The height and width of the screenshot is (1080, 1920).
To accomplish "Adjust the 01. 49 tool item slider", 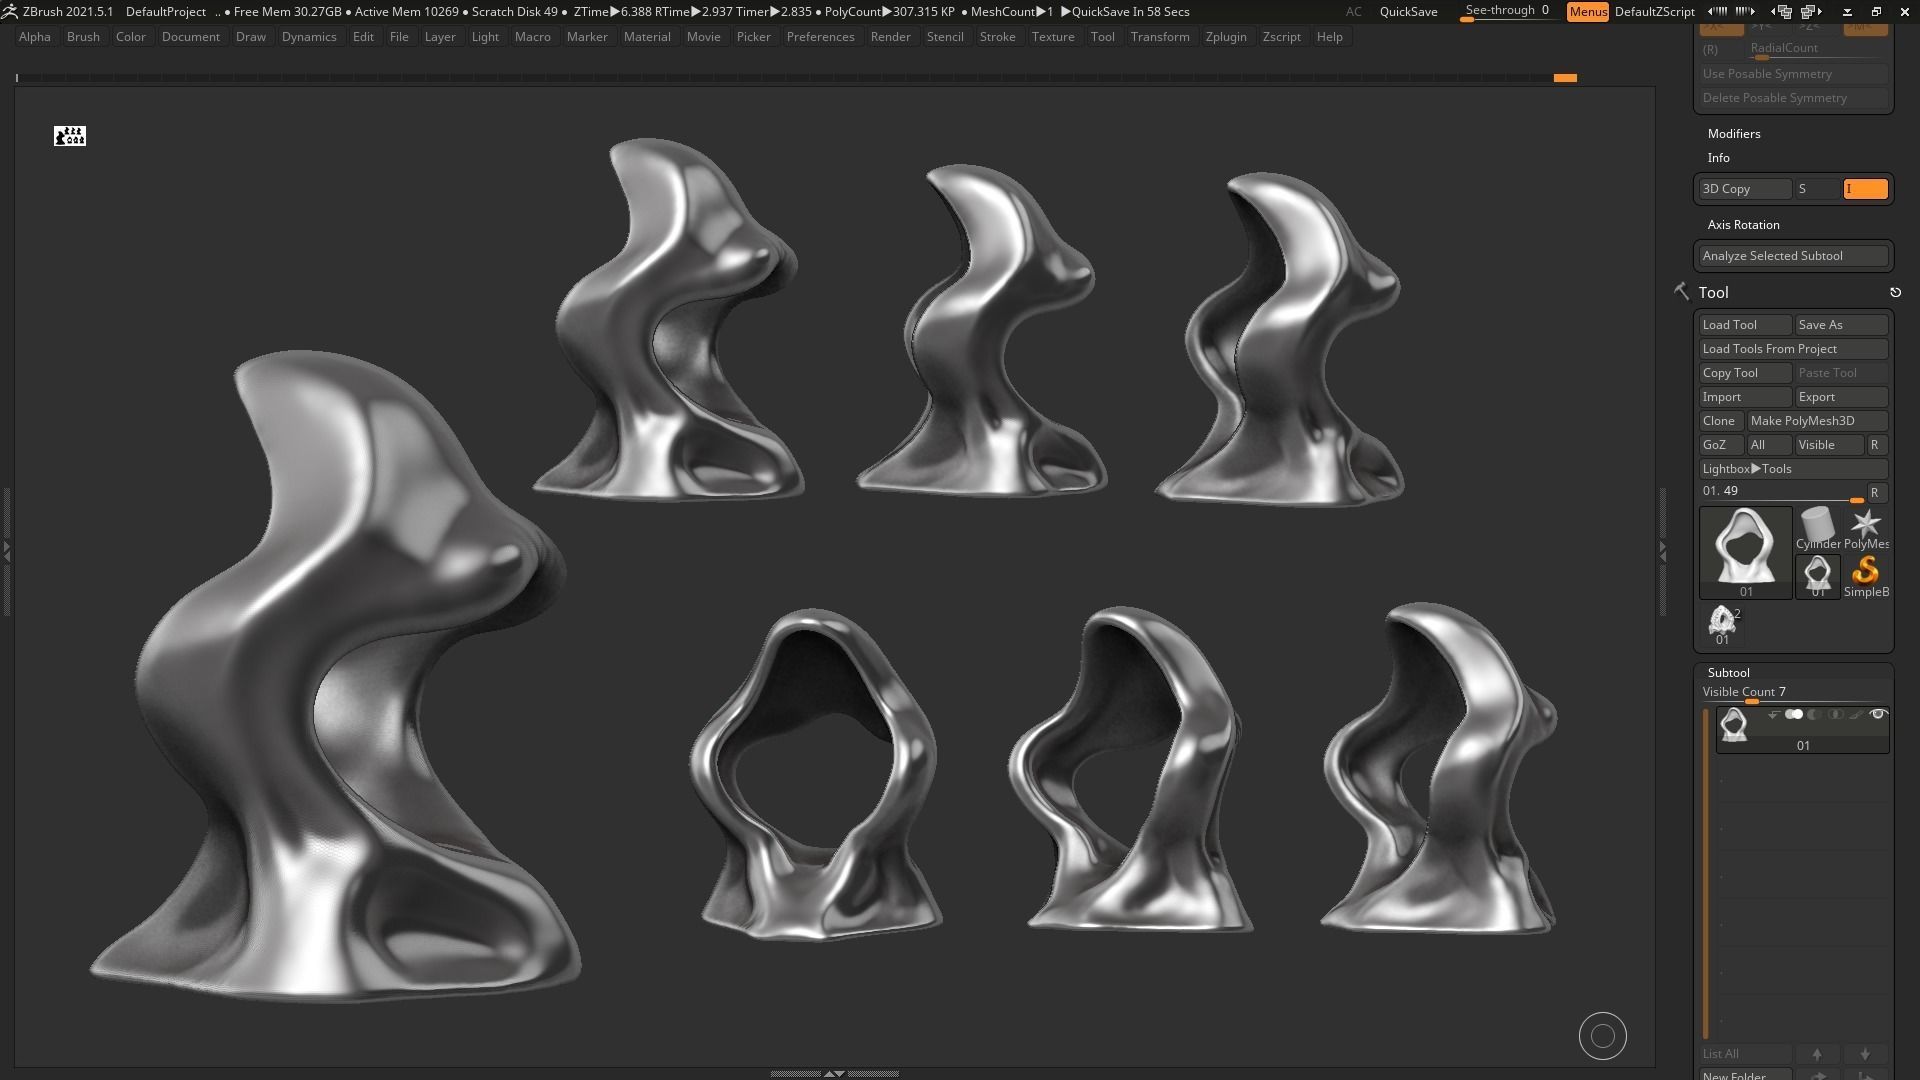I will (x=1781, y=492).
